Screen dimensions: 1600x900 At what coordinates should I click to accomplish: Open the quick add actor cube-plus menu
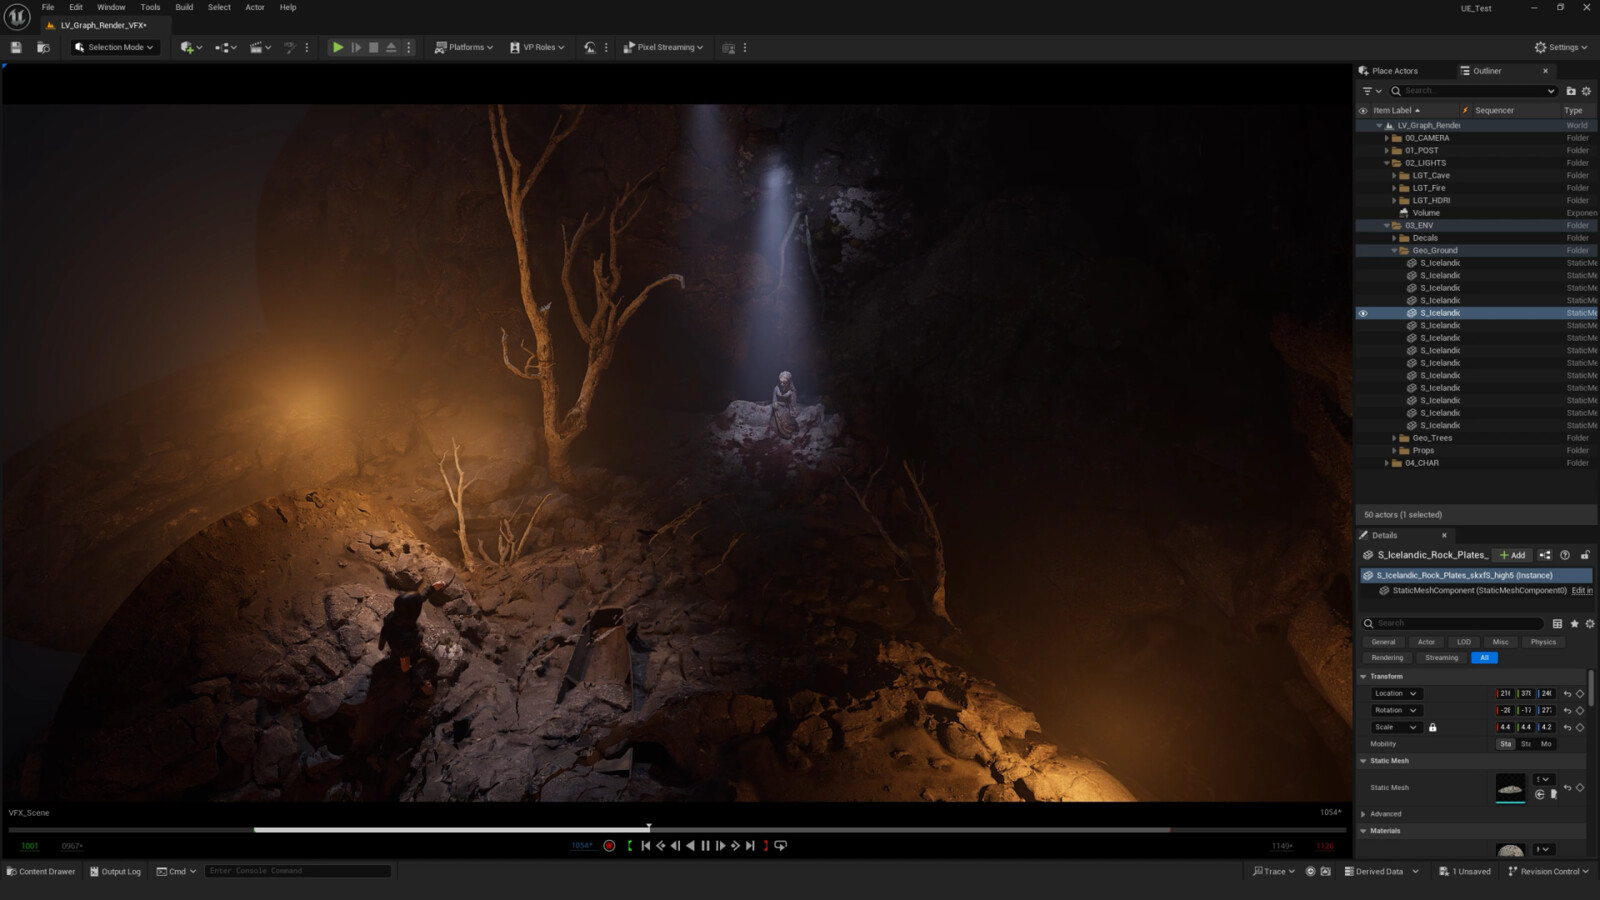pos(190,47)
